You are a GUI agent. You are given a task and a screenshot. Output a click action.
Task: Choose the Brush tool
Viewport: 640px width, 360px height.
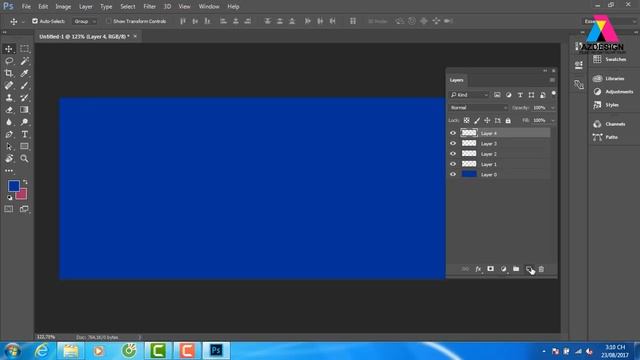[24, 86]
